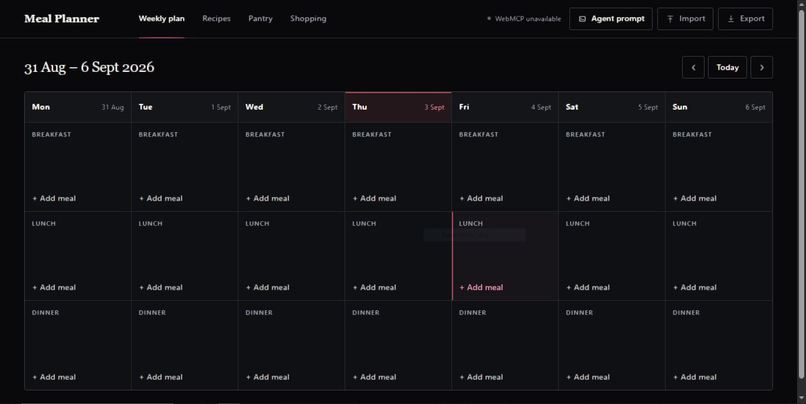The image size is (806, 404).
Task: Go to next week with right chevron
Action: point(761,67)
